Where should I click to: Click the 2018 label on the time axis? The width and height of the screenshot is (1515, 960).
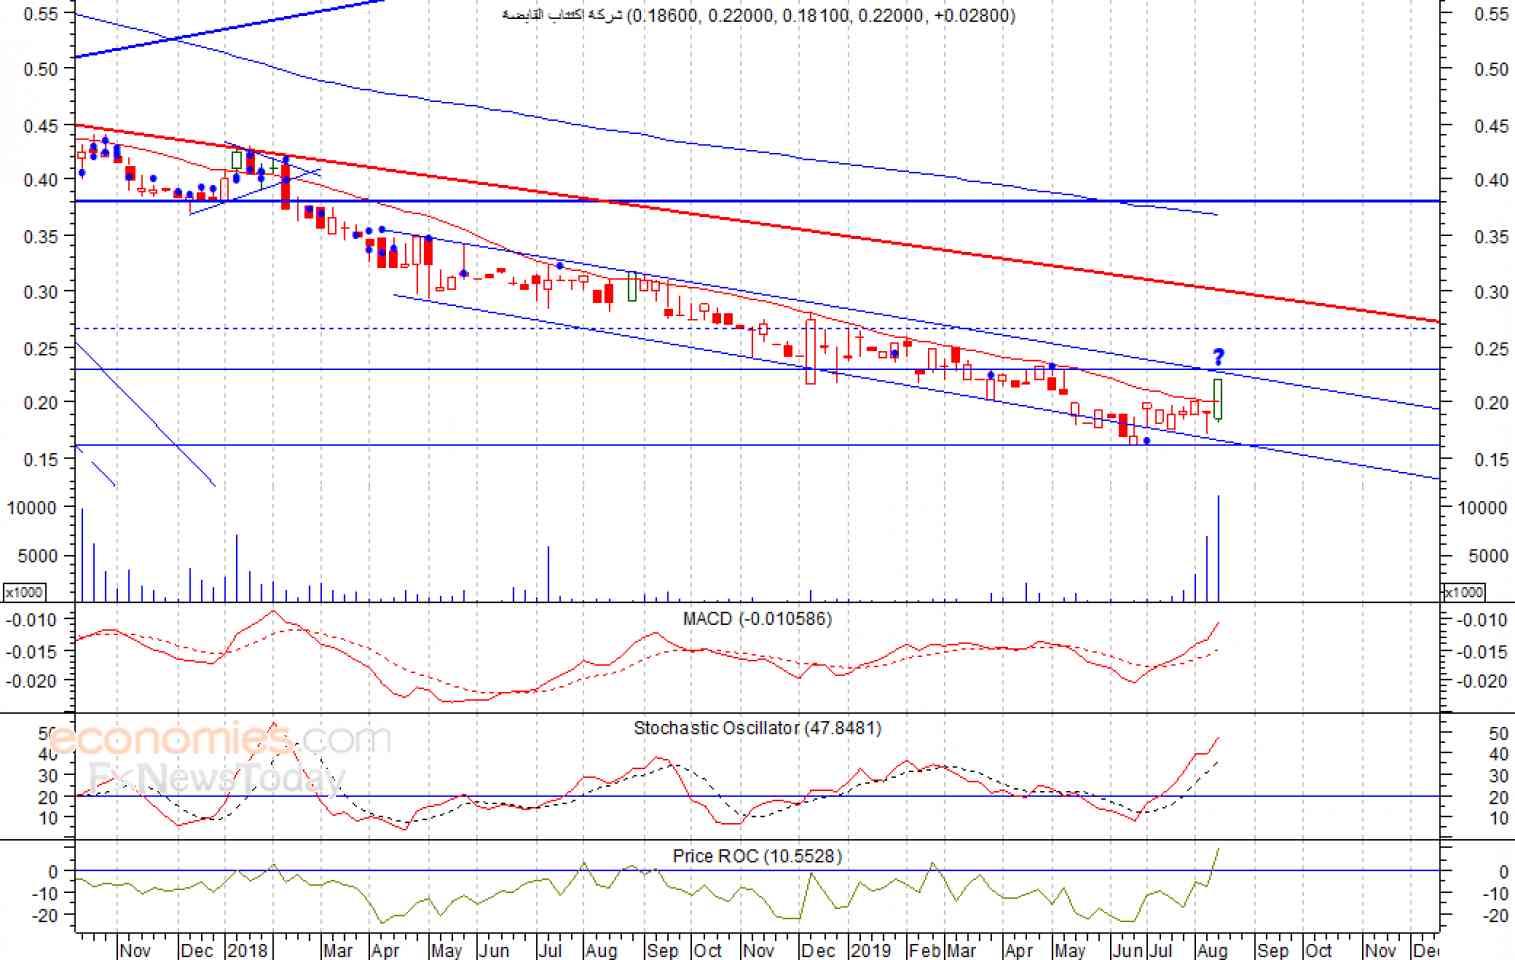tap(248, 950)
